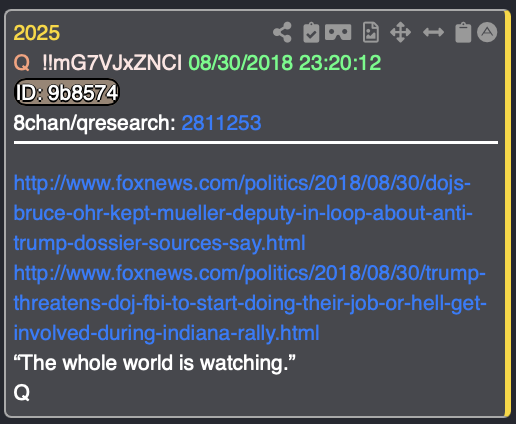Click the VR goggles icon
The image size is (516, 424).
[338, 32]
